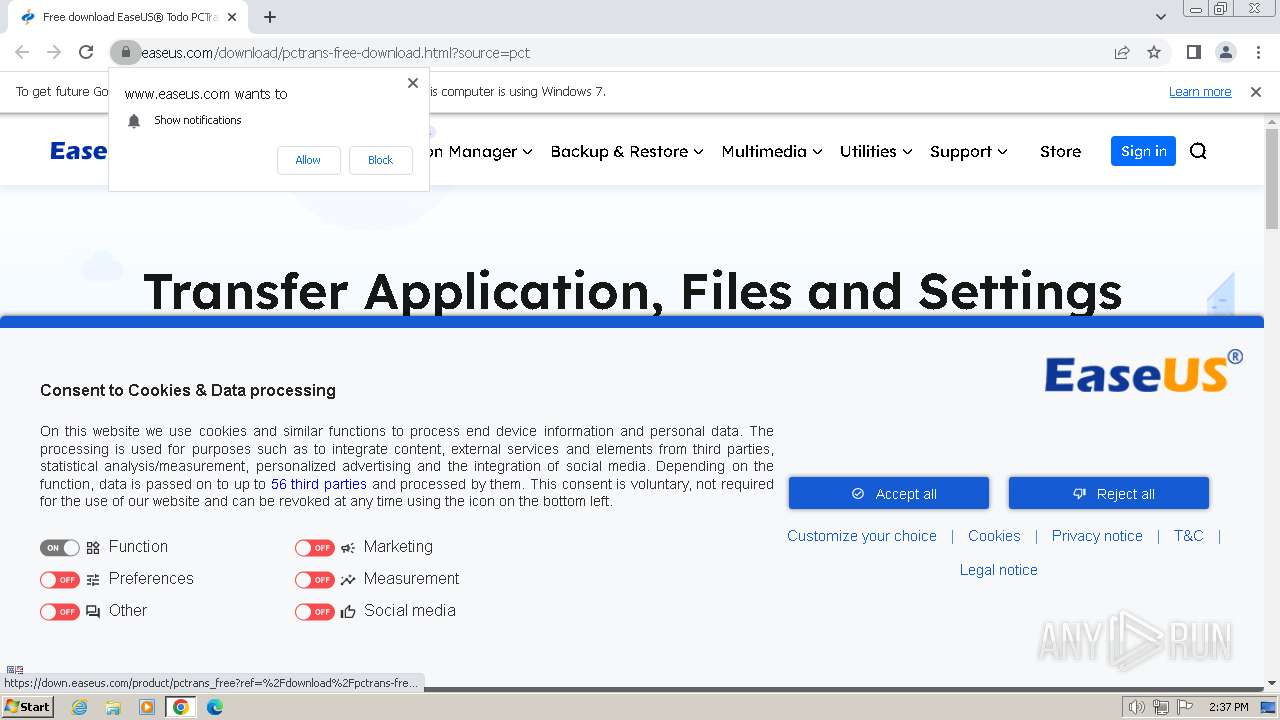
Task: Click Accept all cookies
Action: [x=889, y=493]
